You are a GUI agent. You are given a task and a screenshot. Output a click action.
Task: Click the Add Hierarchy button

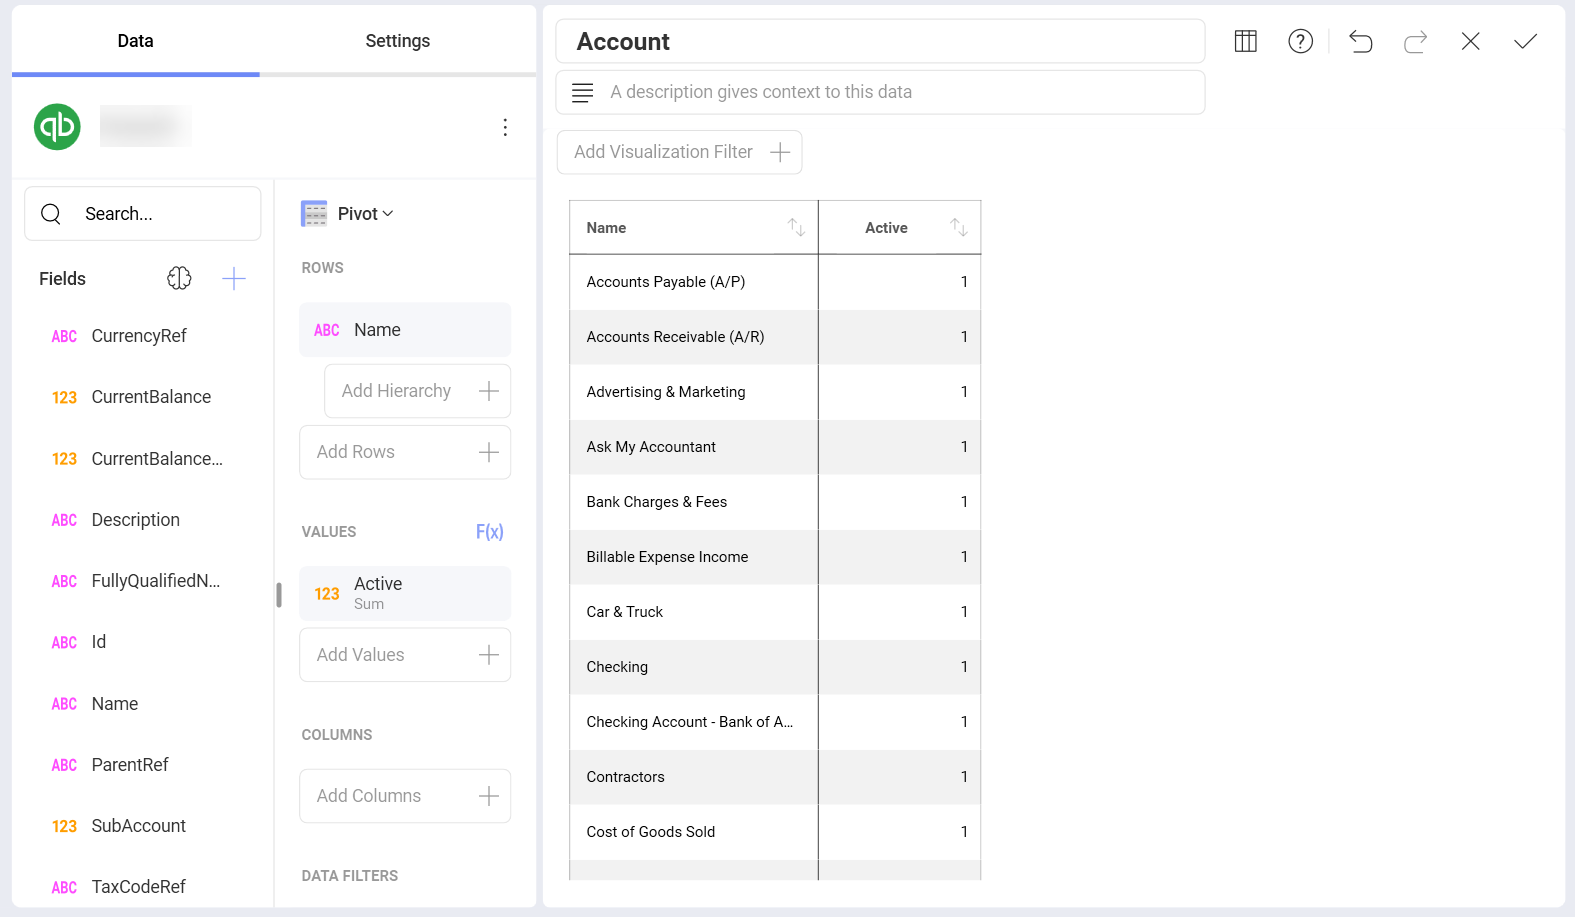click(x=418, y=391)
